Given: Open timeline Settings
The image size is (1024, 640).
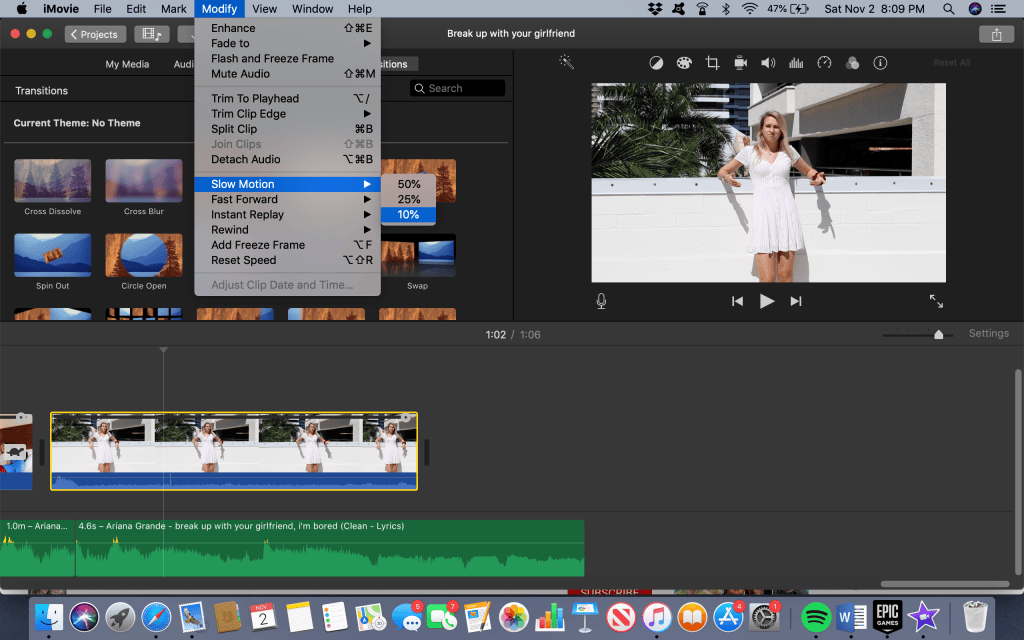Looking at the screenshot, I should (x=989, y=333).
